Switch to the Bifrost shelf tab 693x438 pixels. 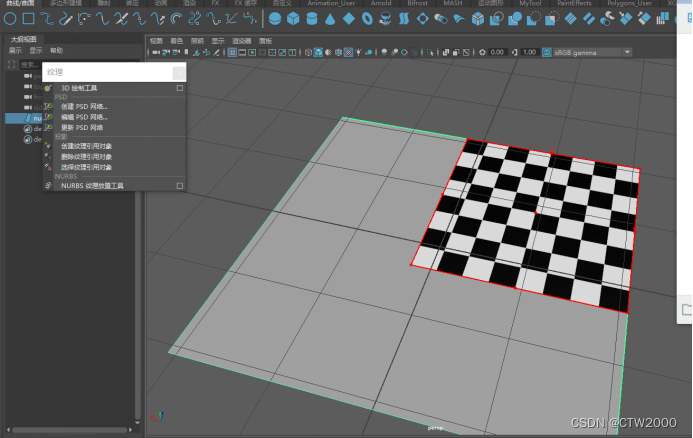pos(417,3)
